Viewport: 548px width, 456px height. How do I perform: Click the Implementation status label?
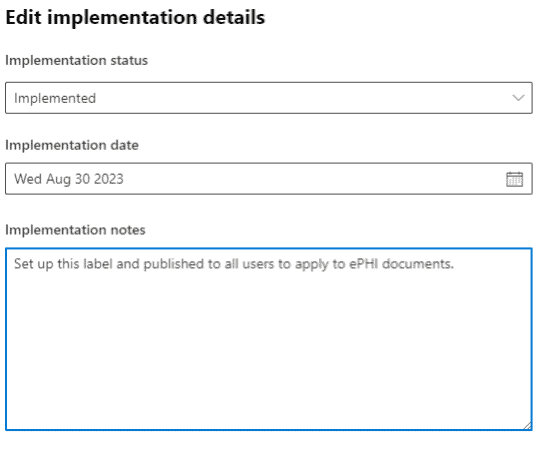pos(77,60)
